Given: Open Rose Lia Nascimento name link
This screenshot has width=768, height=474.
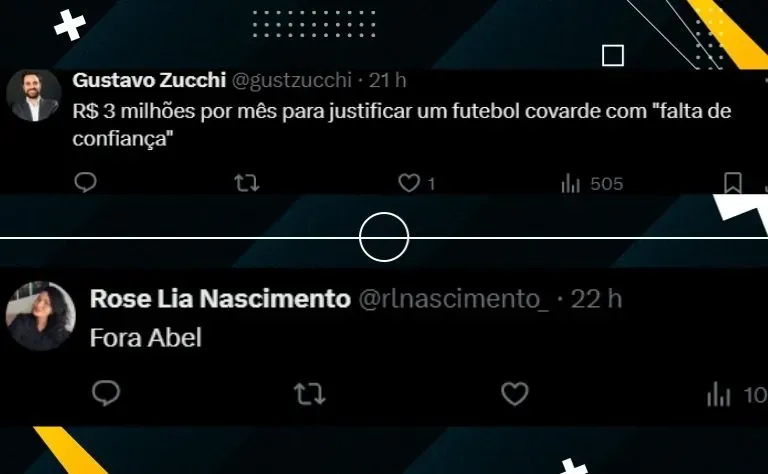Looking at the screenshot, I should 220,299.
